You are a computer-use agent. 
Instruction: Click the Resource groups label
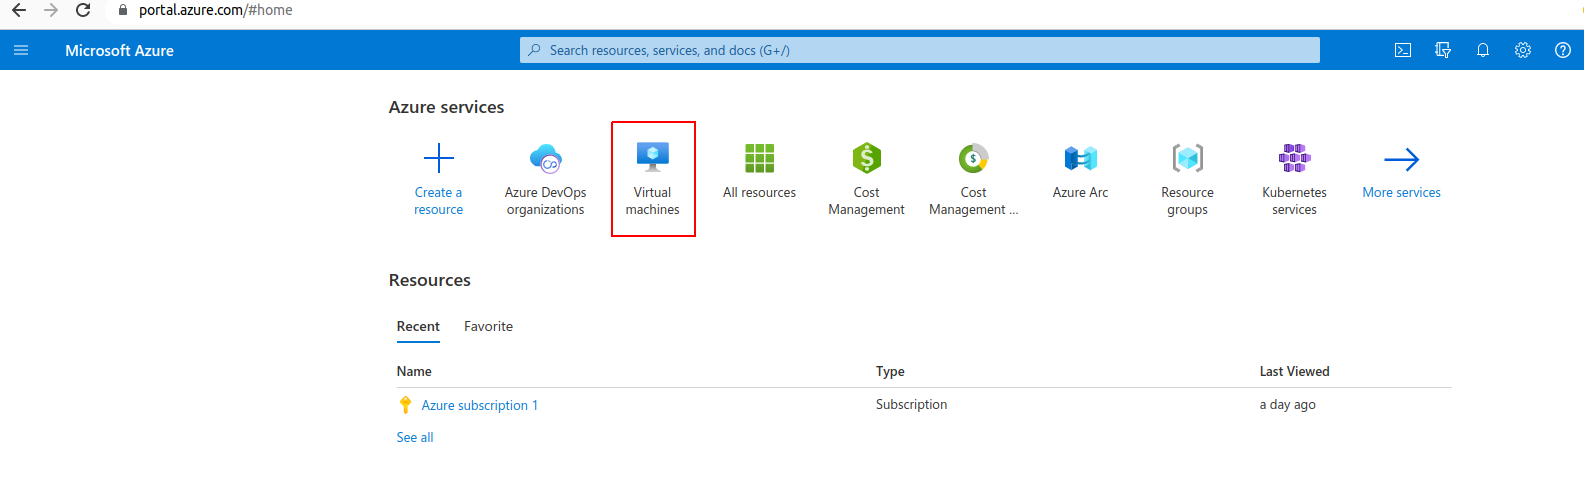point(1188,201)
